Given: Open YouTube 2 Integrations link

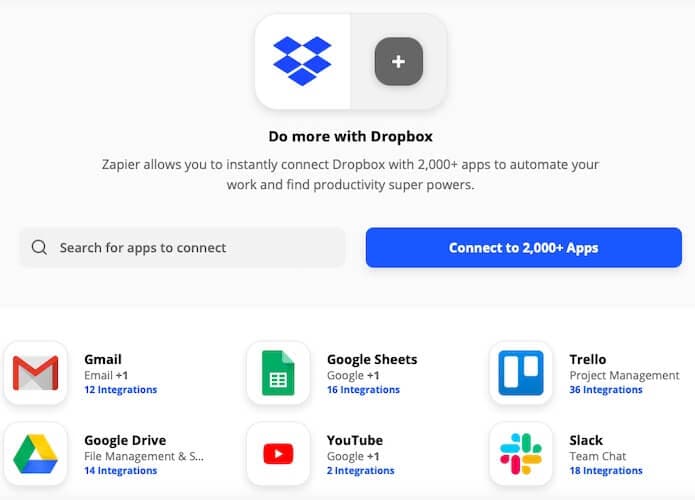Looking at the screenshot, I should click(360, 470).
